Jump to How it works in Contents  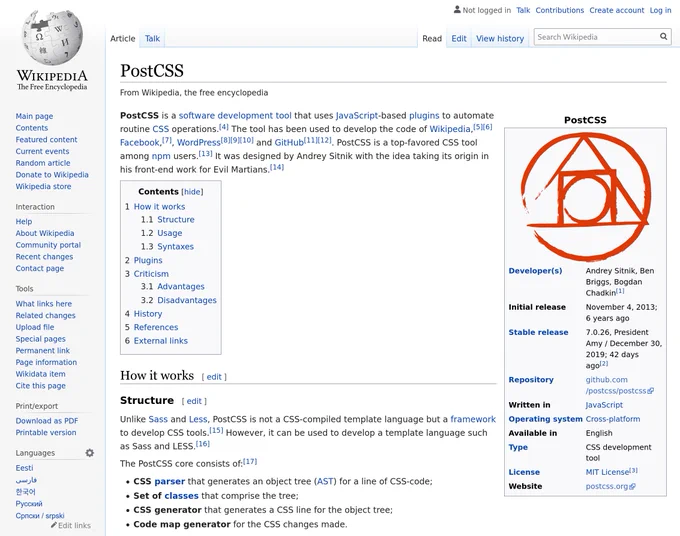click(x=159, y=207)
